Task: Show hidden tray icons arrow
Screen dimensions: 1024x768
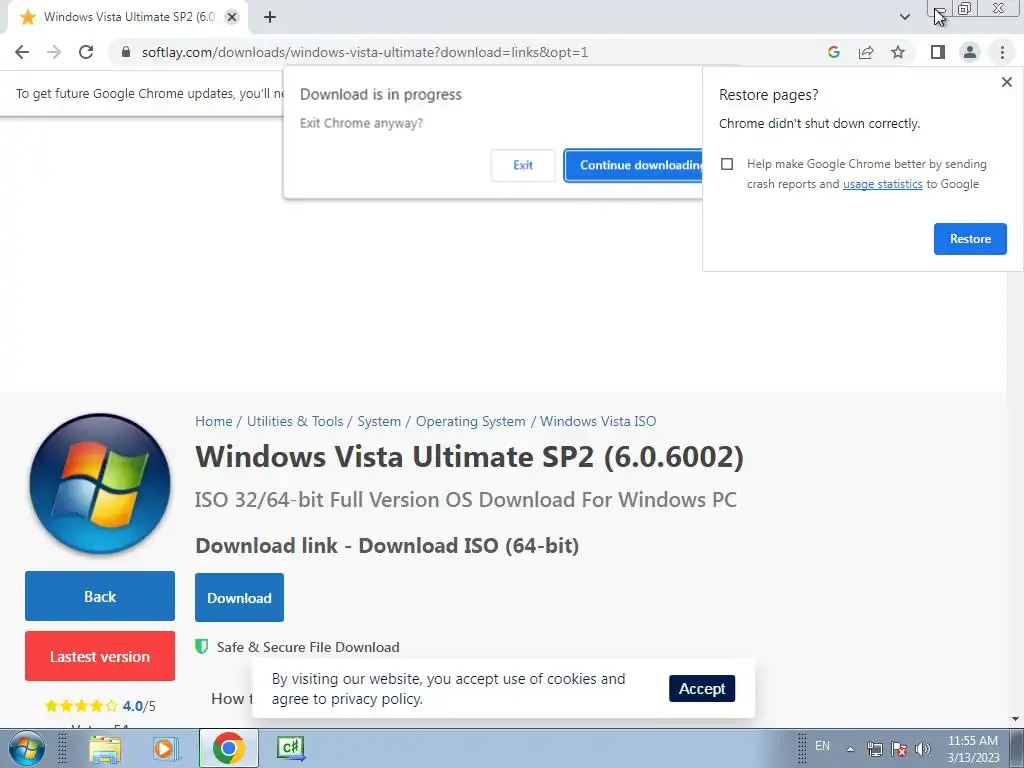Action: coord(850,749)
